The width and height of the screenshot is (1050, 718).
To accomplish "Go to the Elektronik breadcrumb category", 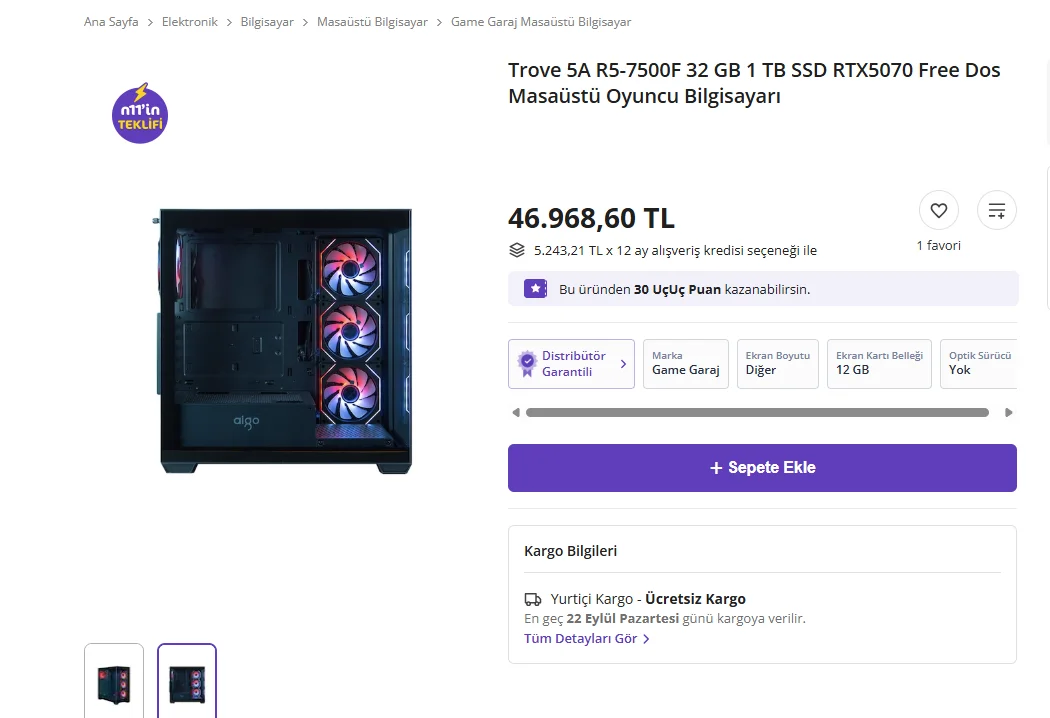I will click(x=189, y=22).
